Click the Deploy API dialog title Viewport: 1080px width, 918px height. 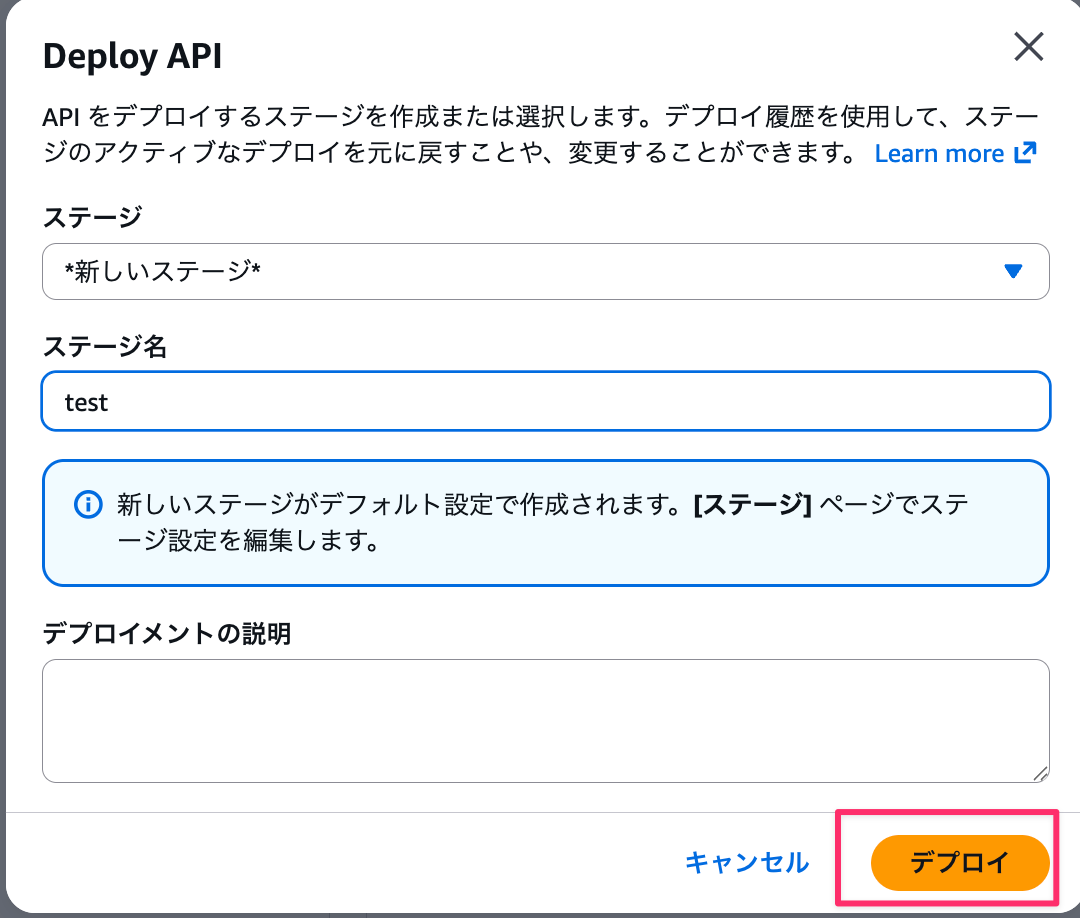(x=132, y=57)
